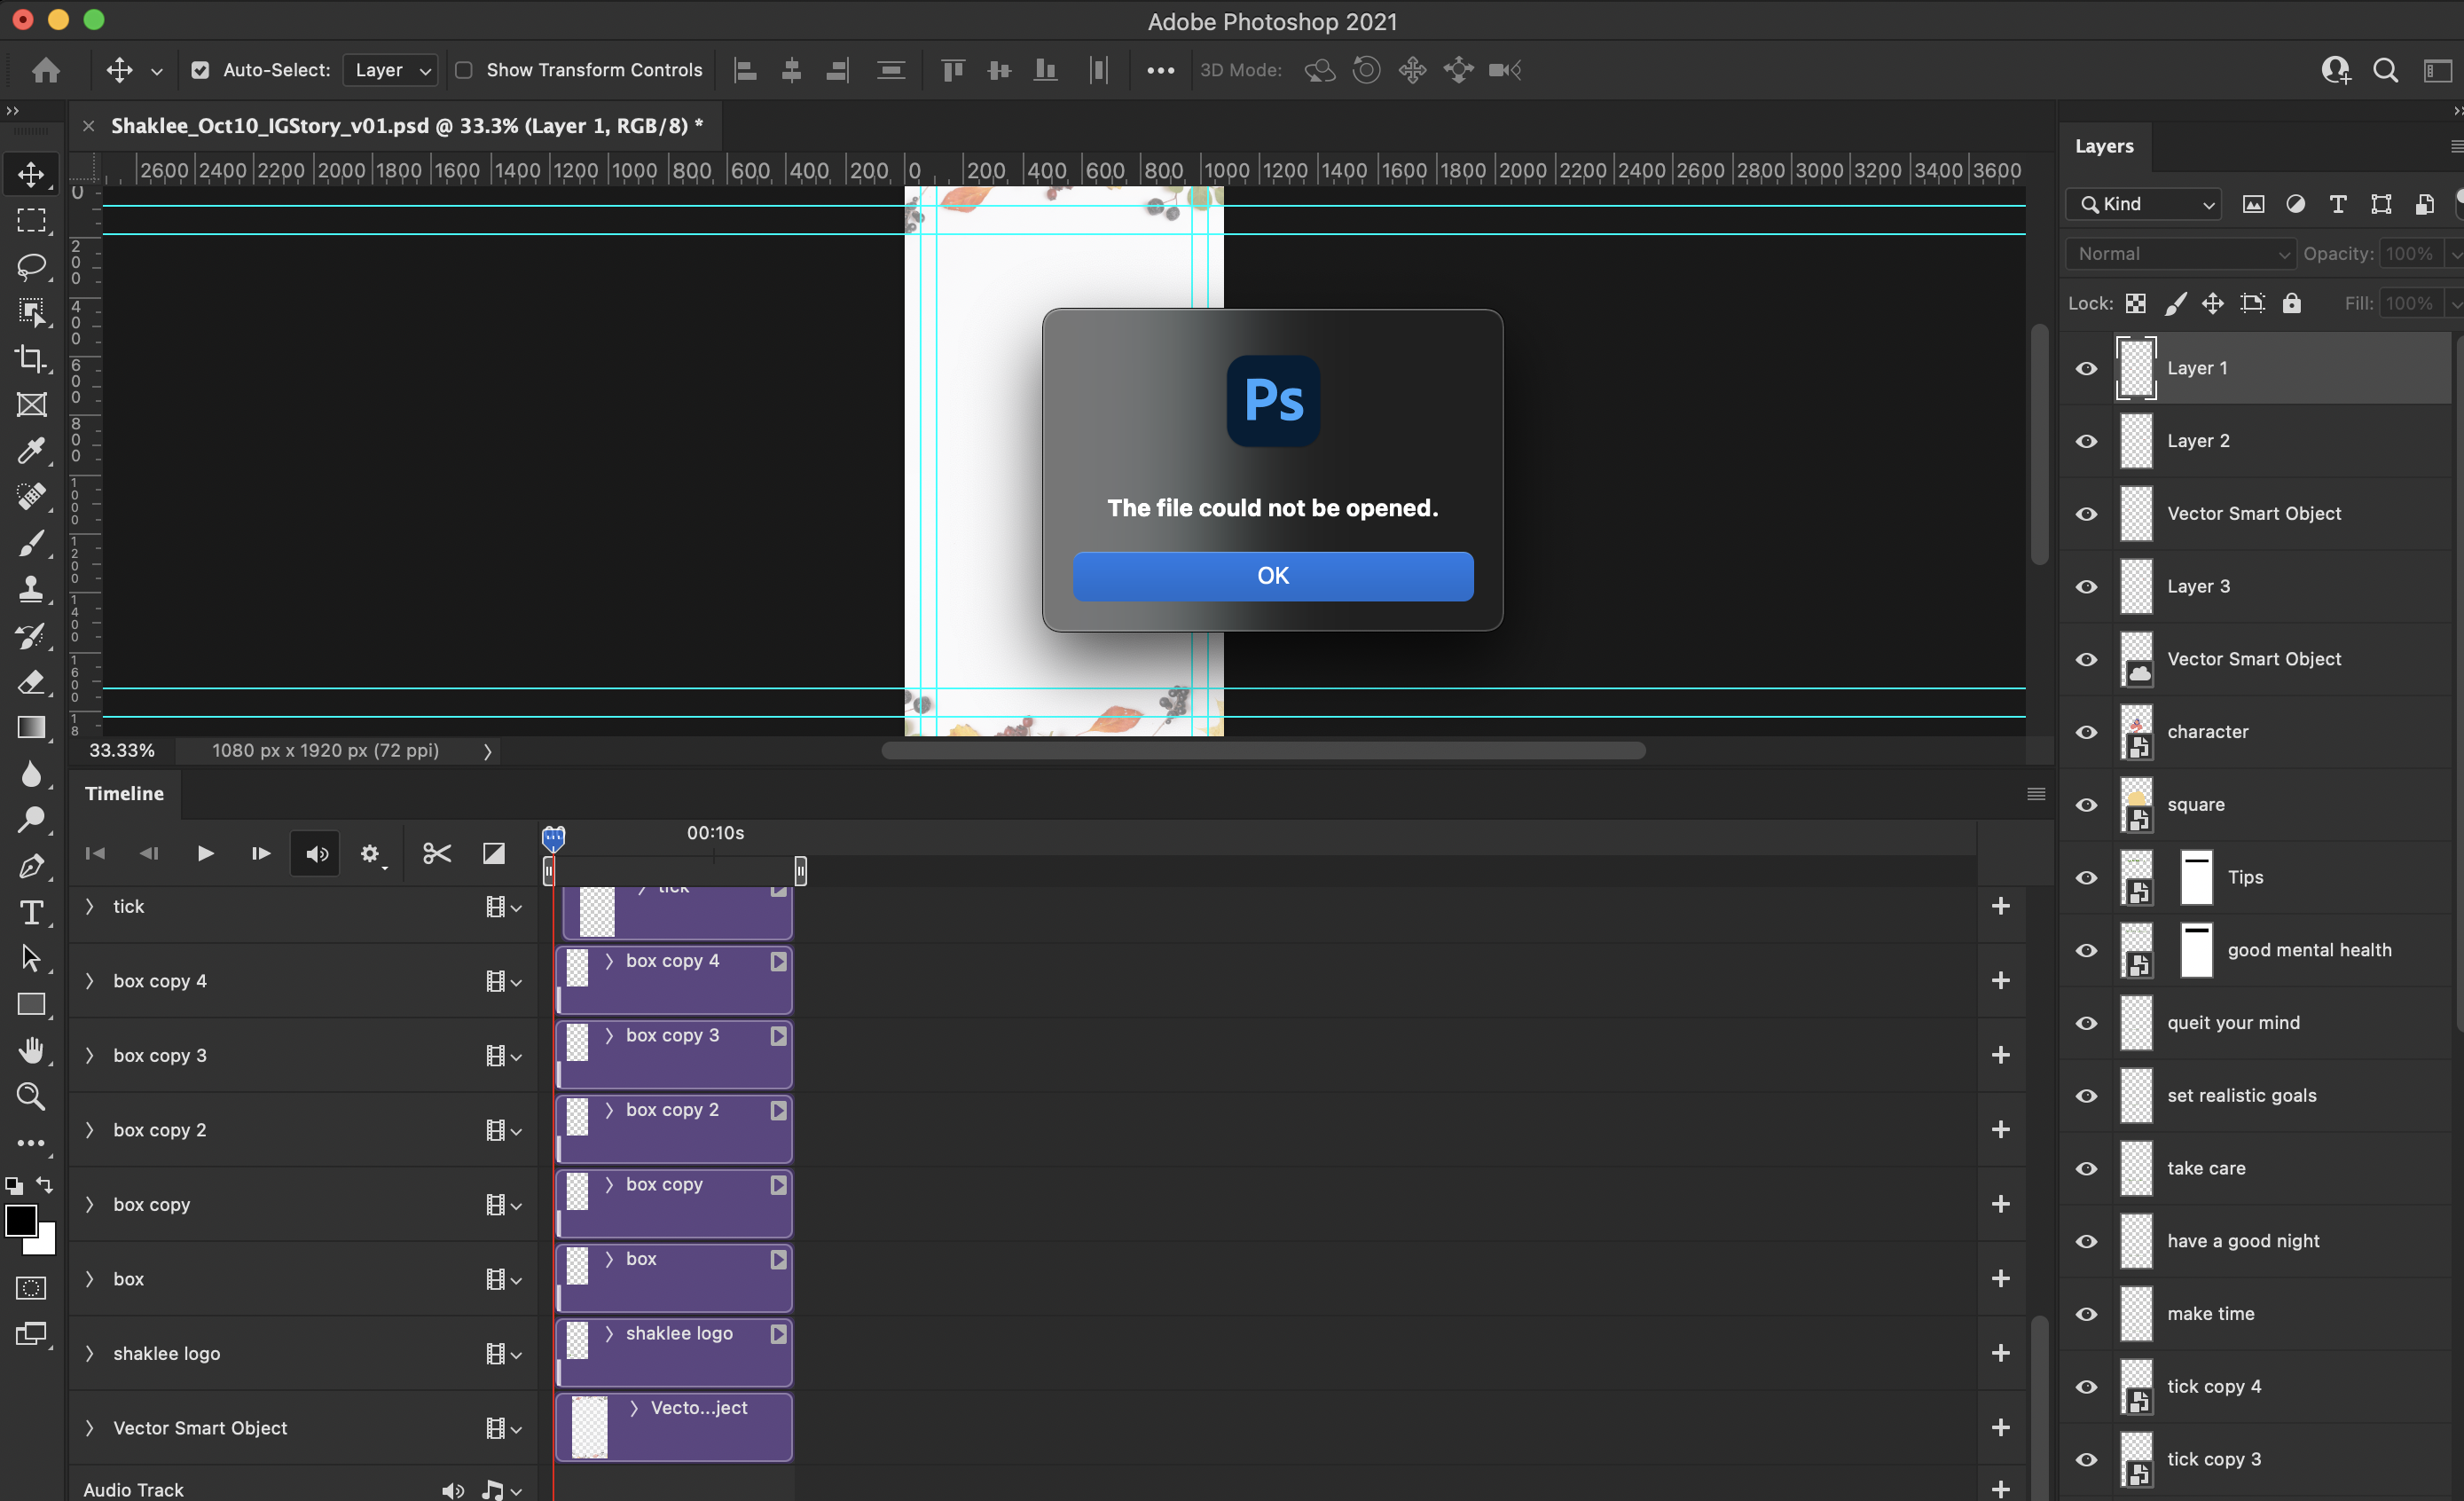Expand the tick layer in Timeline
Viewport: 2464px width, 1501px height.
(90, 905)
